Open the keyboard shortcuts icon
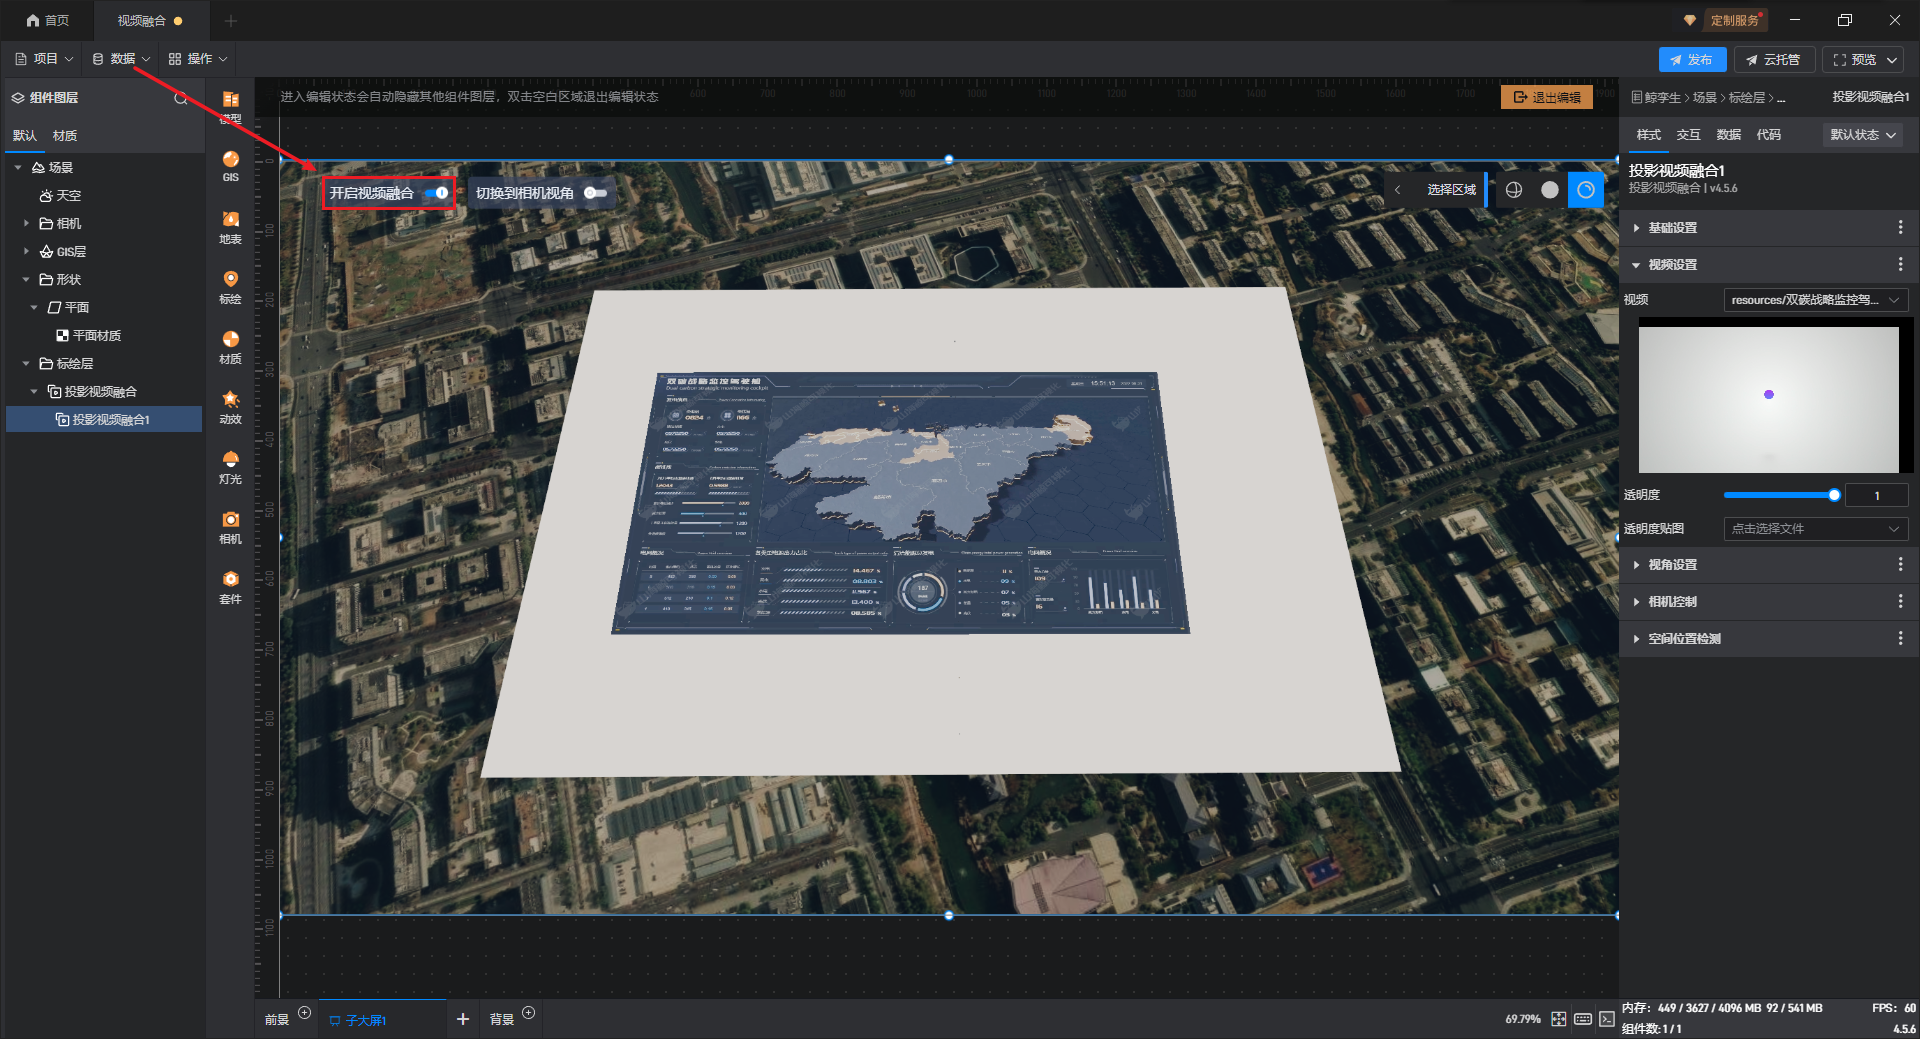Image resolution: width=1920 pixels, height=1039 pixels. pos(1583,1019)
